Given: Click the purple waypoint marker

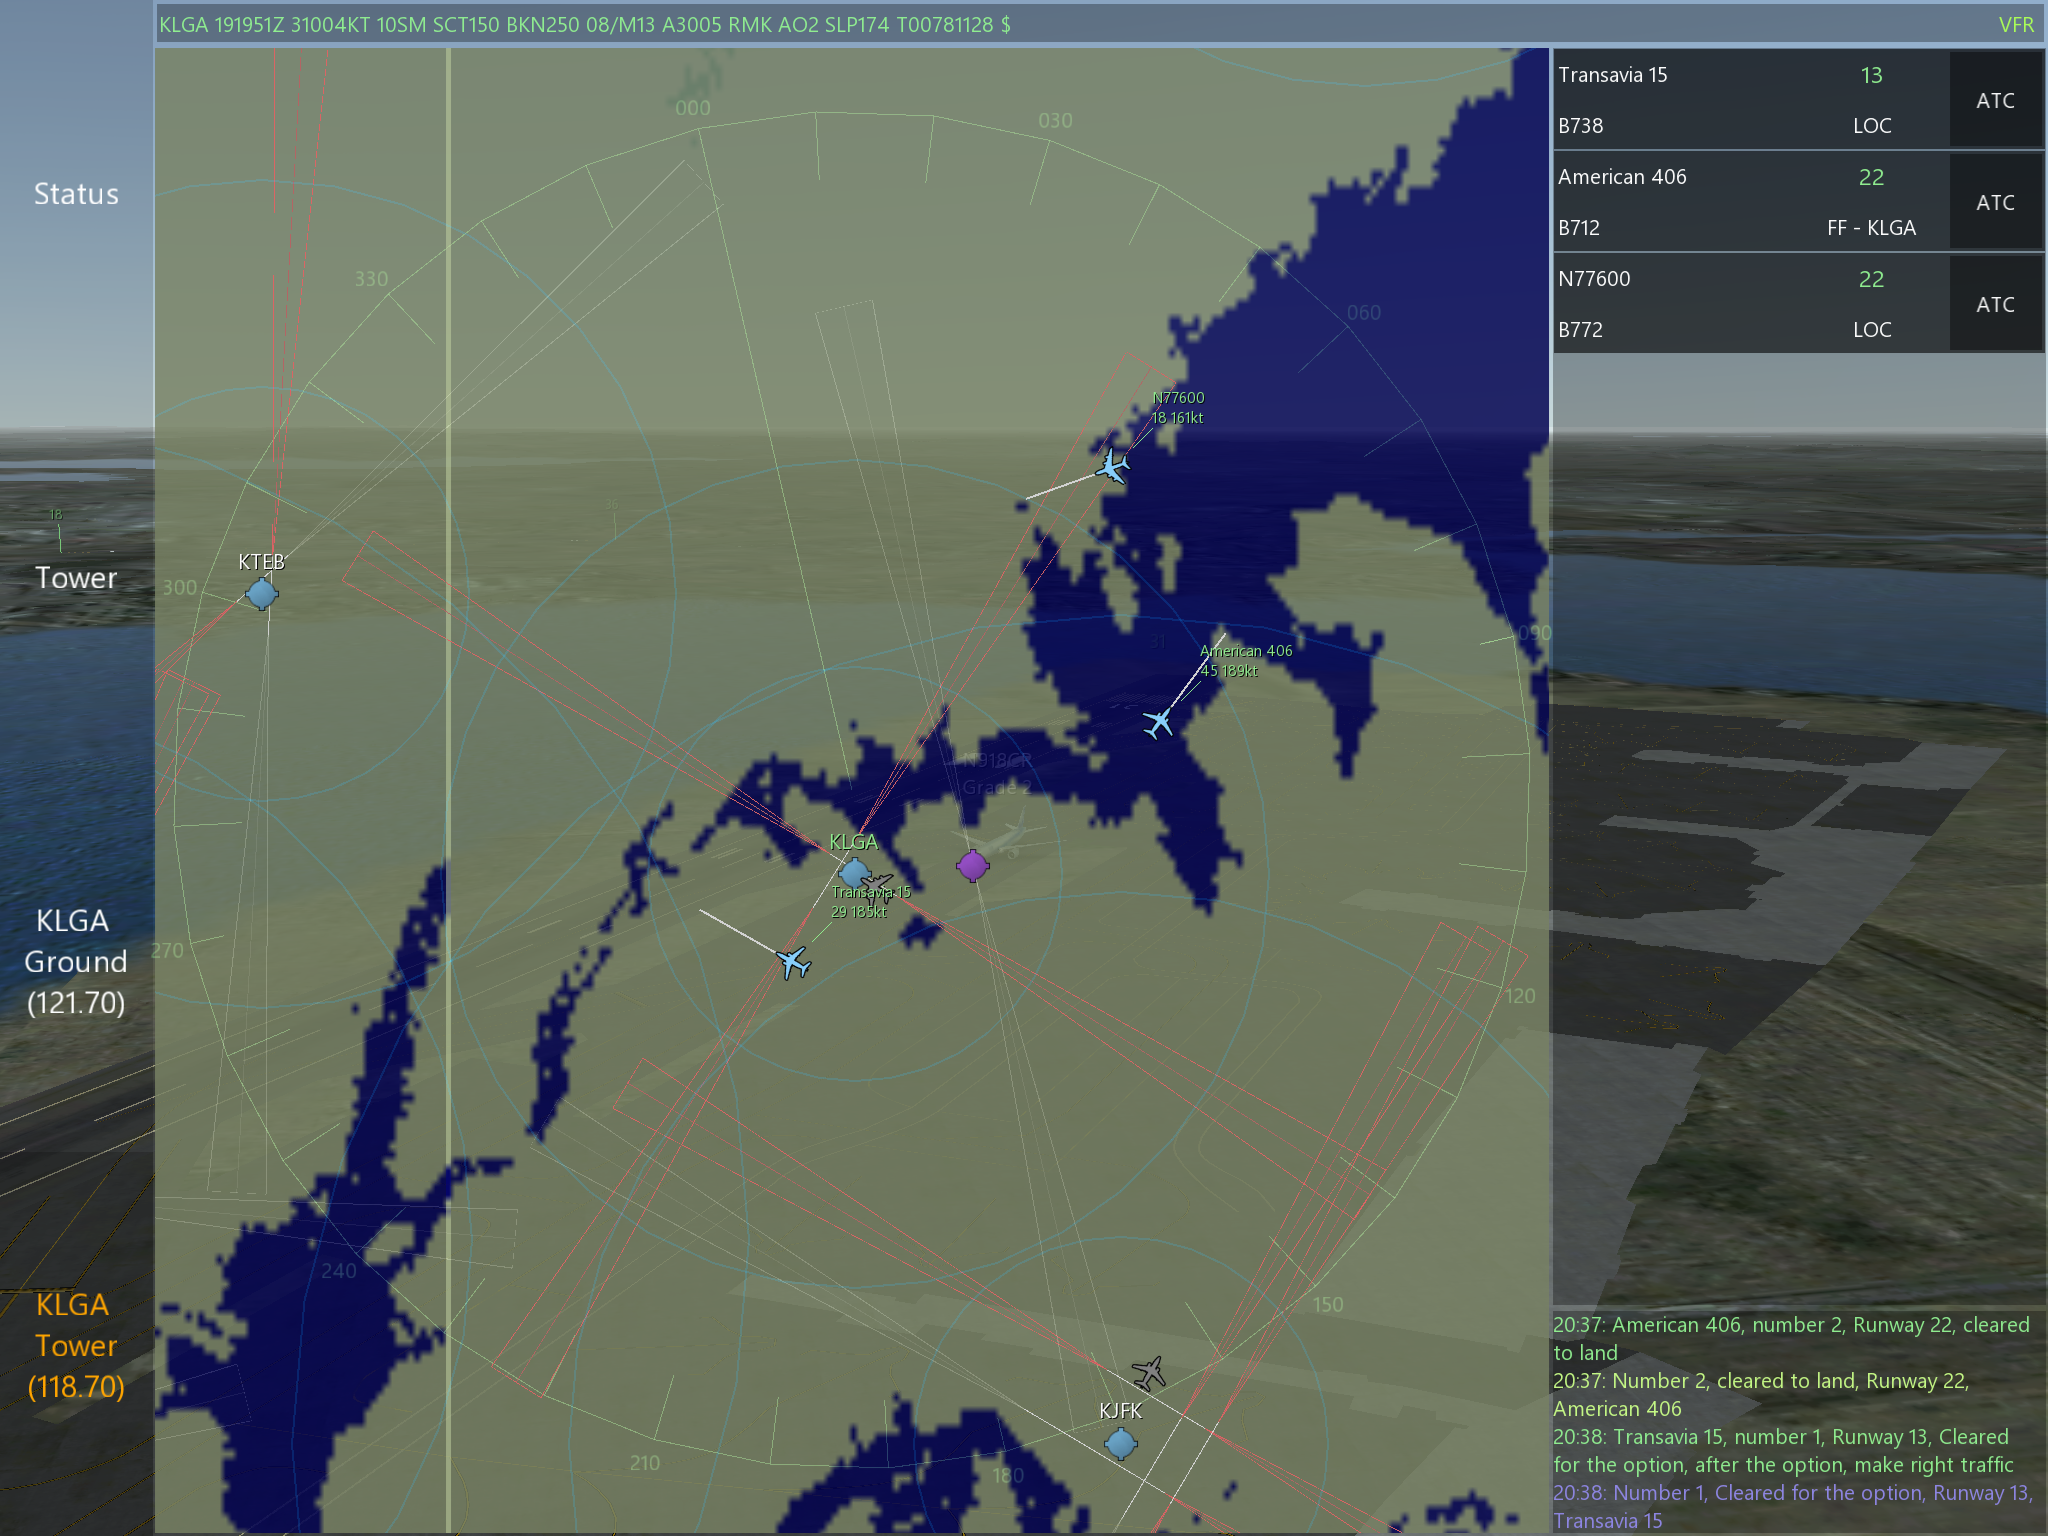Looking at the screenshot, I should click(x=972, y=865).
